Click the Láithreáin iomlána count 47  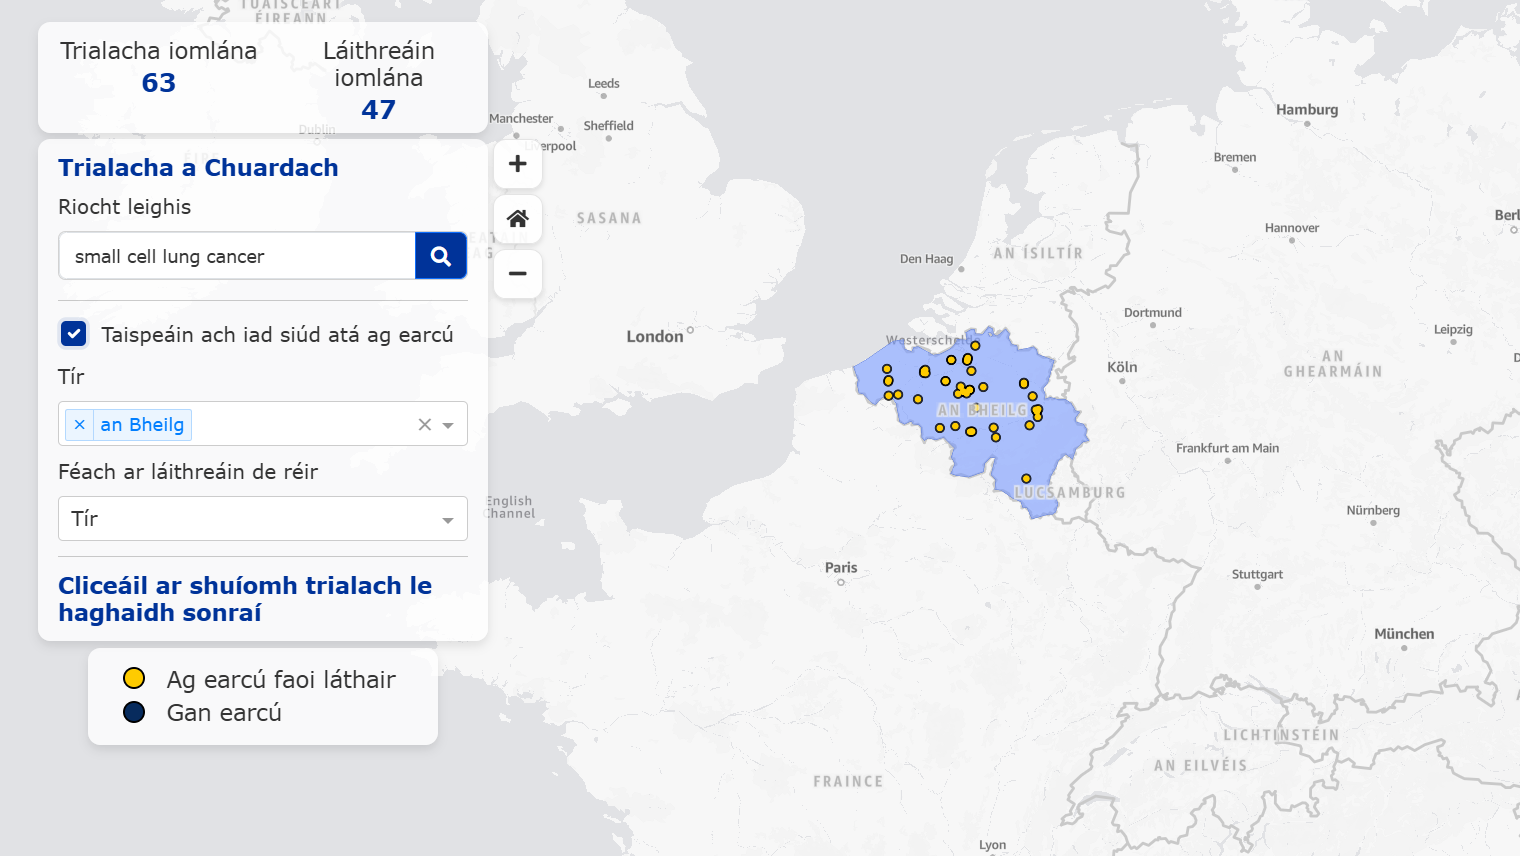tap(378, 110)
